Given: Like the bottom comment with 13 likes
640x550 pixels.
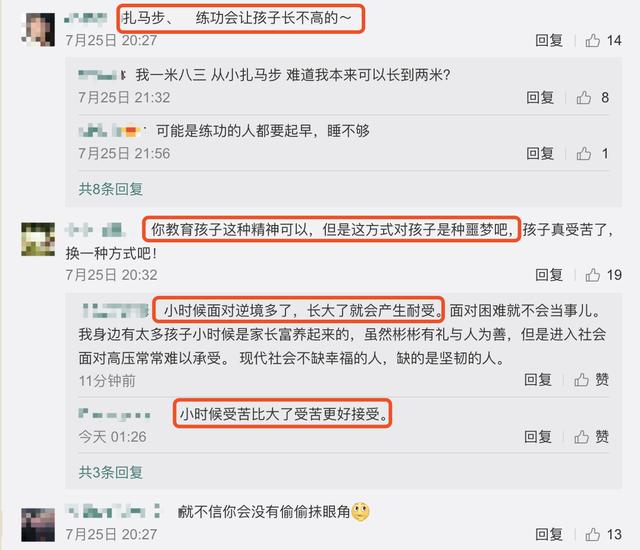Looking at the screenshot, I should tap(593, 534).
